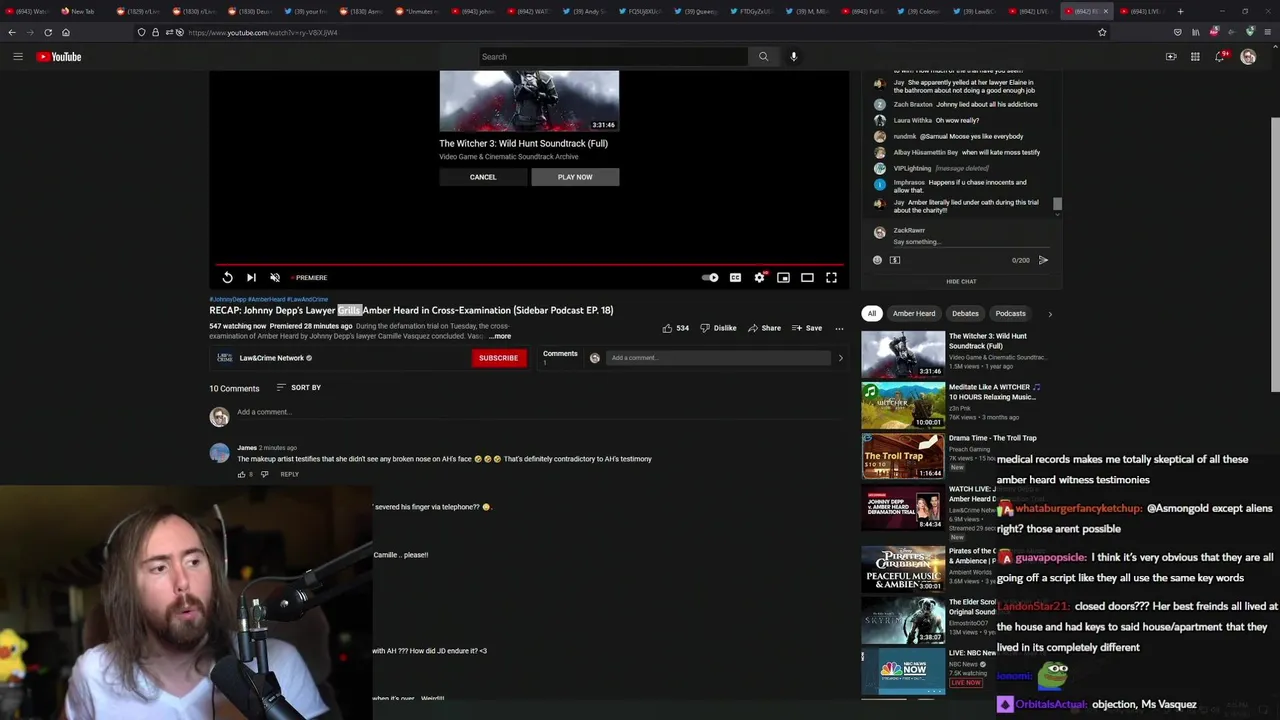Open the notifications bell
1280x720 pixels.
pos(1219,57)
